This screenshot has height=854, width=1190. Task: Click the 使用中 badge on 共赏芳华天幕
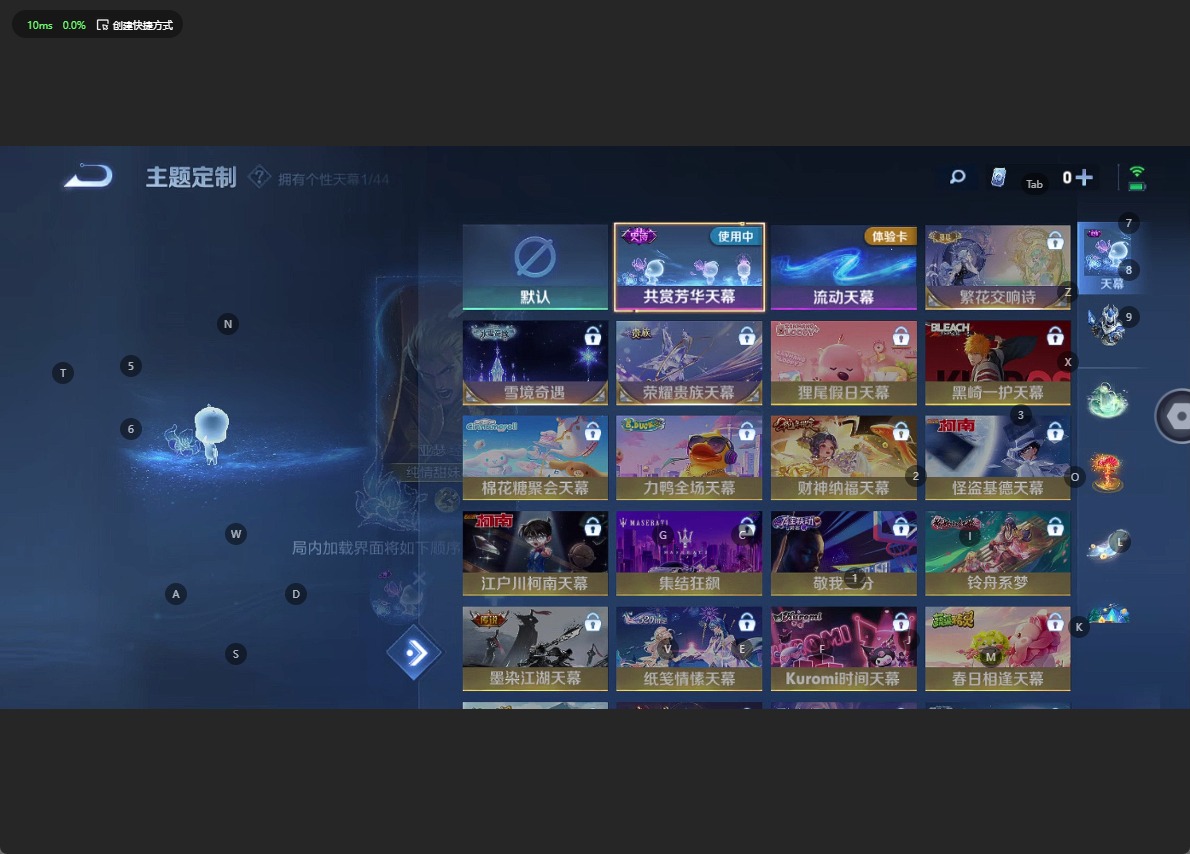735,236
